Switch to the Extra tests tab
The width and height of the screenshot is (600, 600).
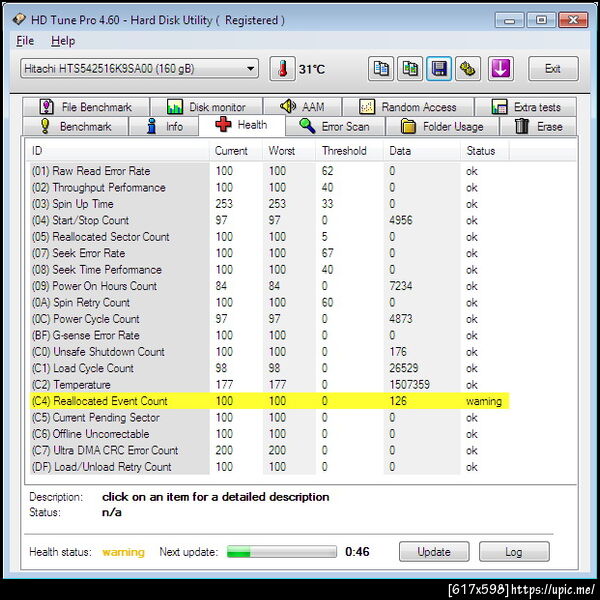pos(525,107)
